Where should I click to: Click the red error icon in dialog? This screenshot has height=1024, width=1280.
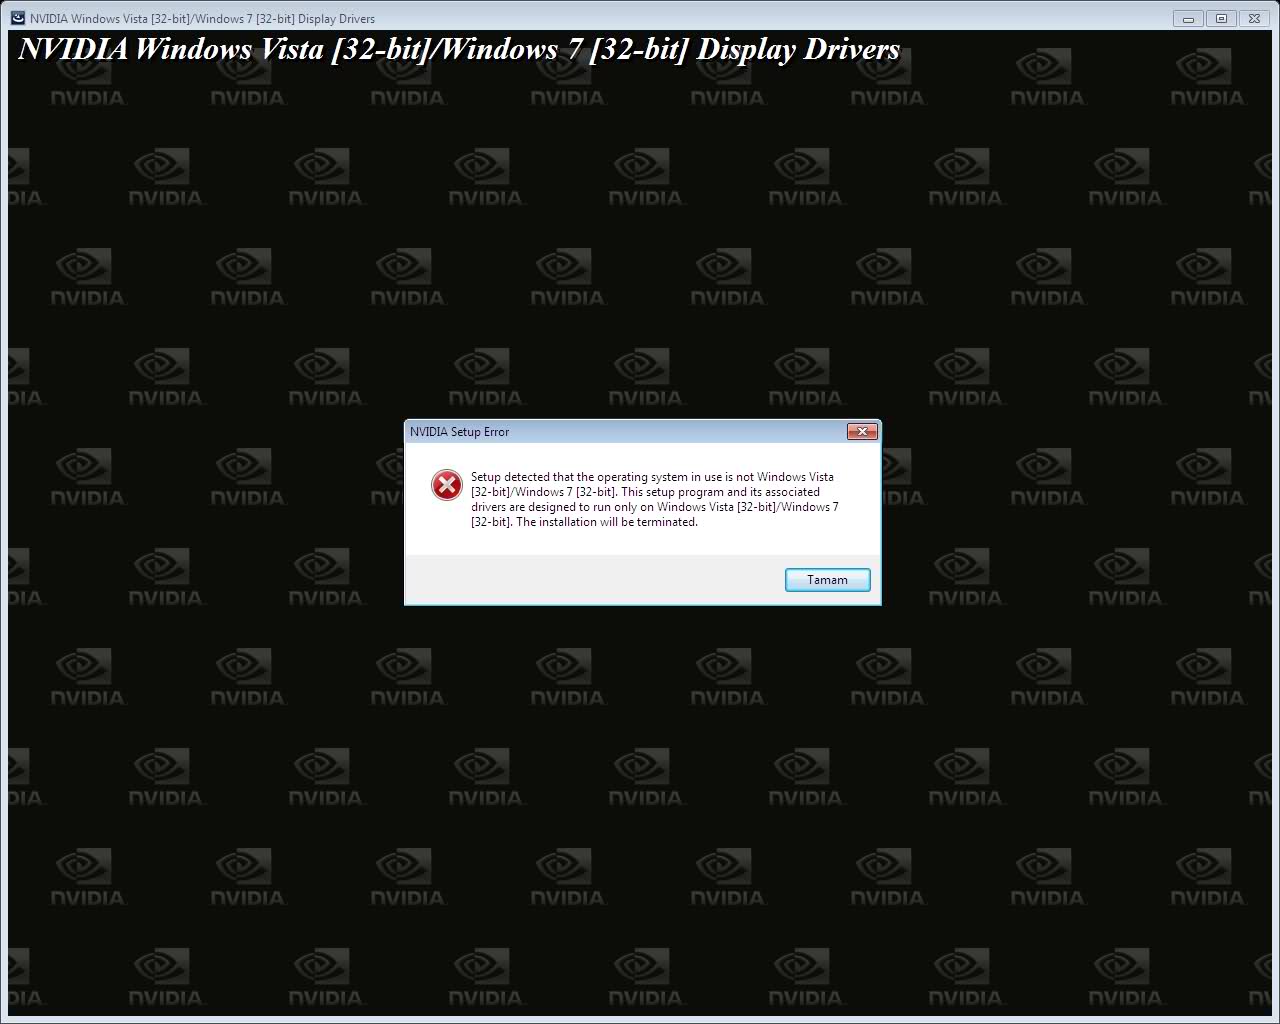(x=446, y=485)
